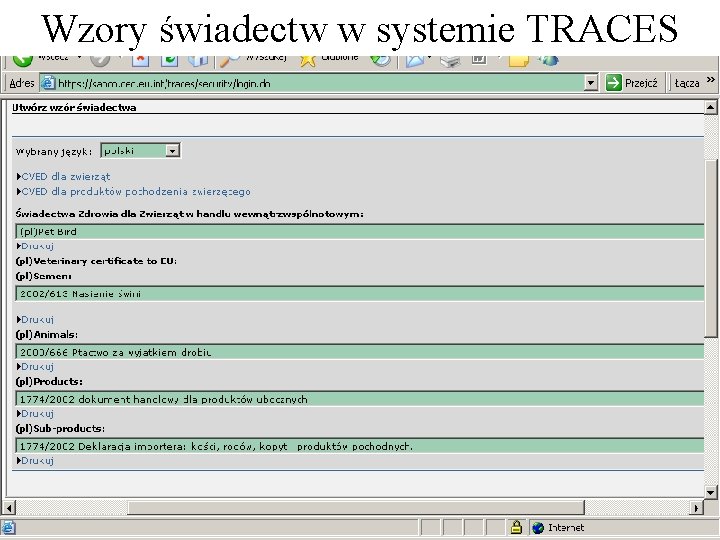Open the polski language dropdown
The image size is (720, 540).
tap(172, 151)
